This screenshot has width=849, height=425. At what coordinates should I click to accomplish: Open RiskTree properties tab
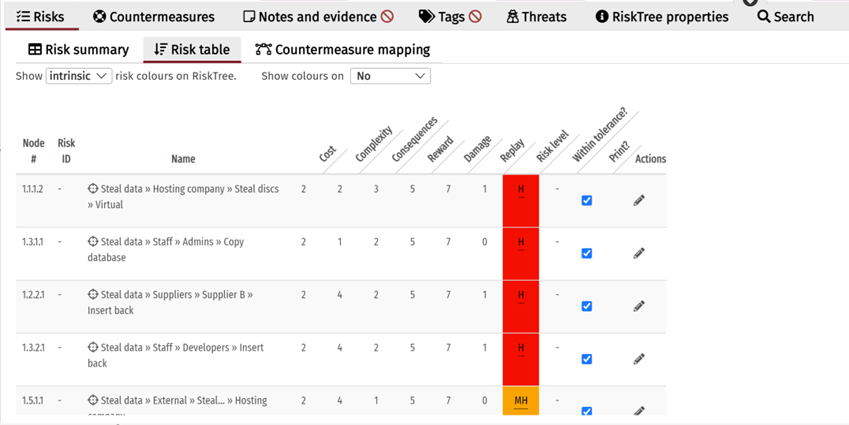coord(662,17)
